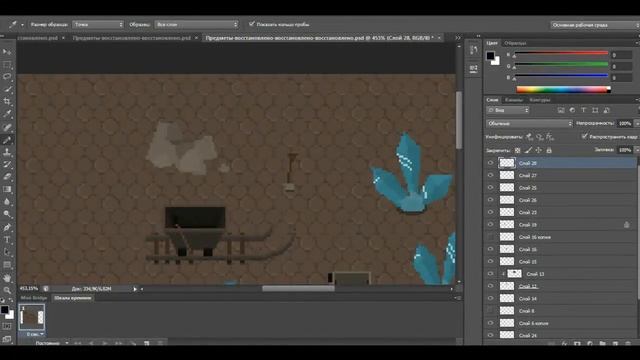Select the Blur drop tool
The image size is (640, 360).
coord(7,202)
